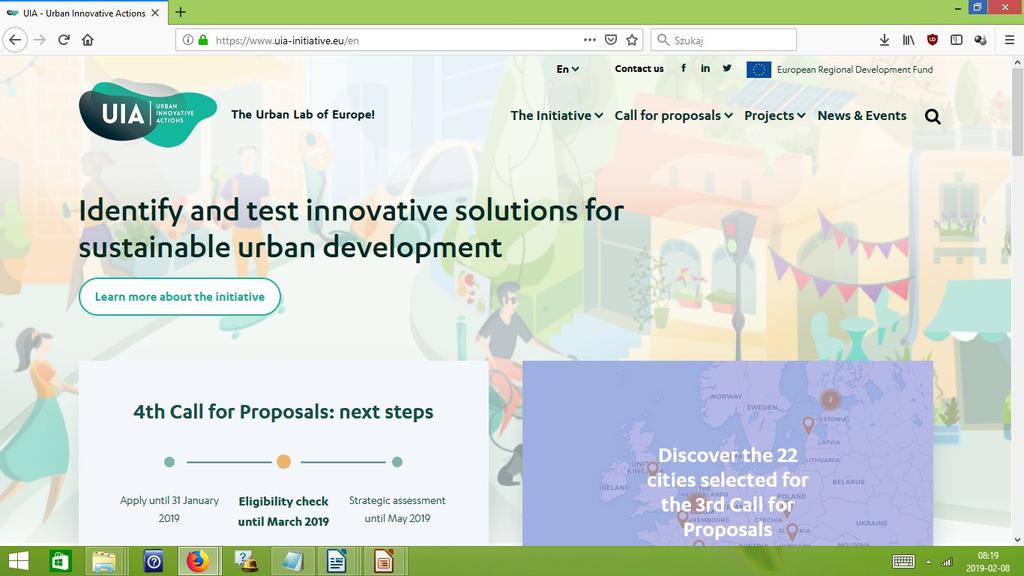
Task: Open the browser home page icon
Action: 88,40
